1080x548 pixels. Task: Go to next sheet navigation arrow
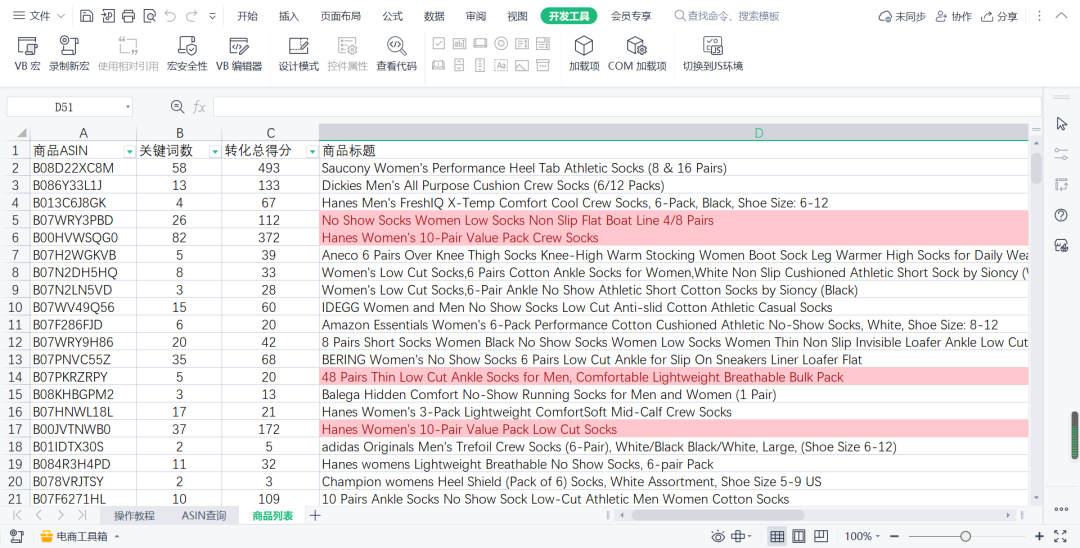[x=61, y=515]
